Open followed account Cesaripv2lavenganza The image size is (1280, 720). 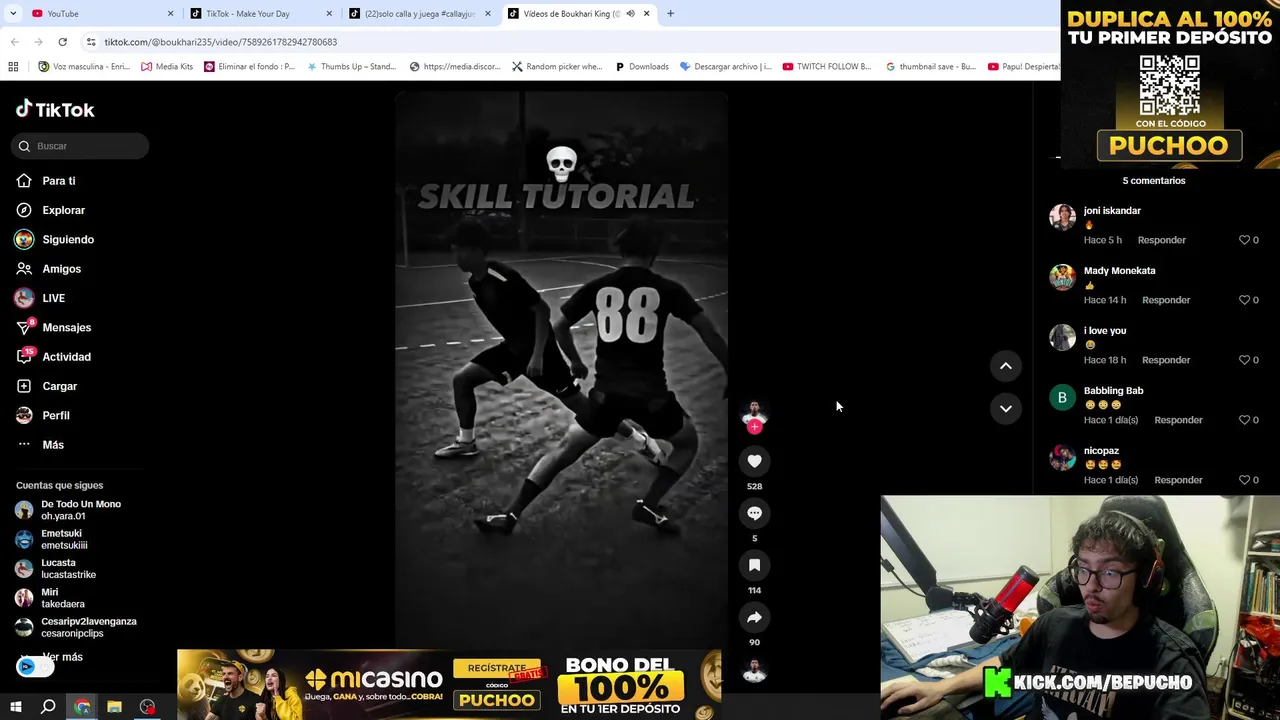pos(76,627)
